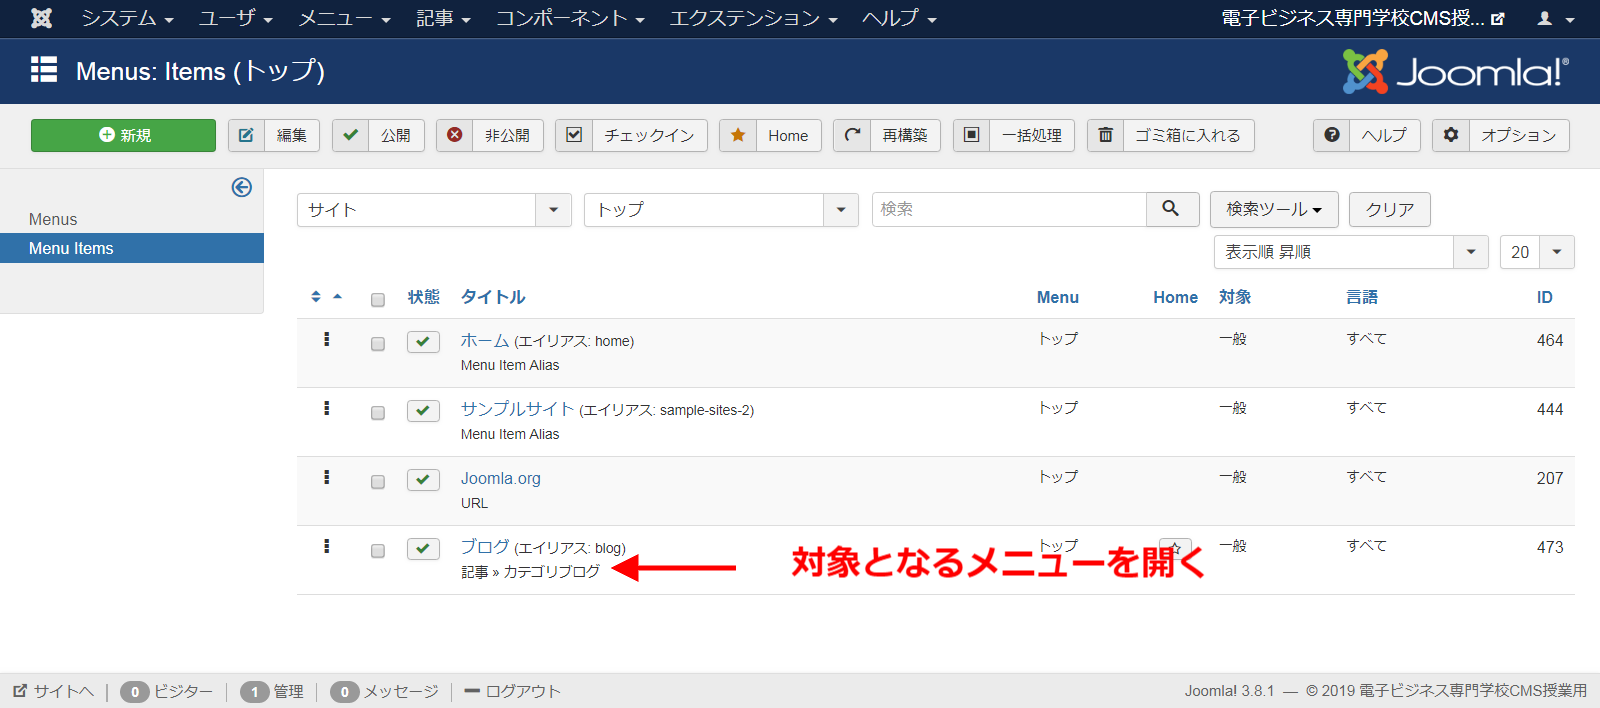Viewport: 1600px width, 708px height.
Task: Collapse sidebar with the circled arrow icon
Action: 241,187
